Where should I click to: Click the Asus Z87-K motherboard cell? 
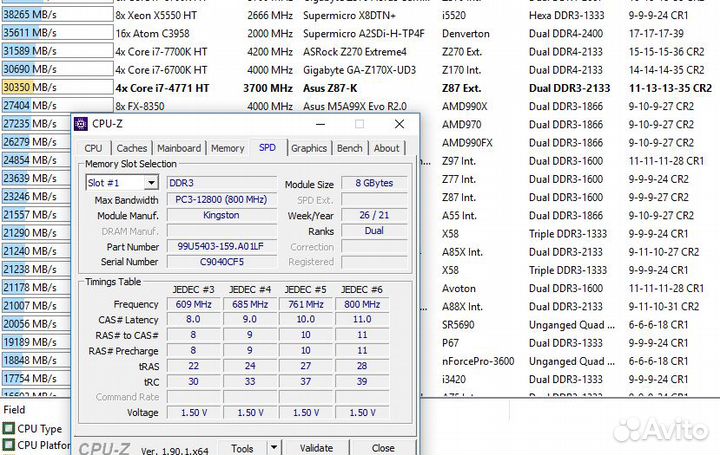tap(330, 88)
